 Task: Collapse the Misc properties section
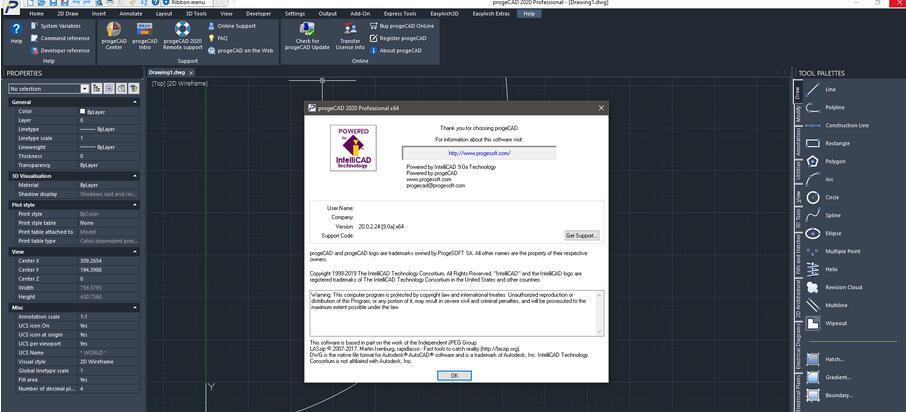coord(135,308)
